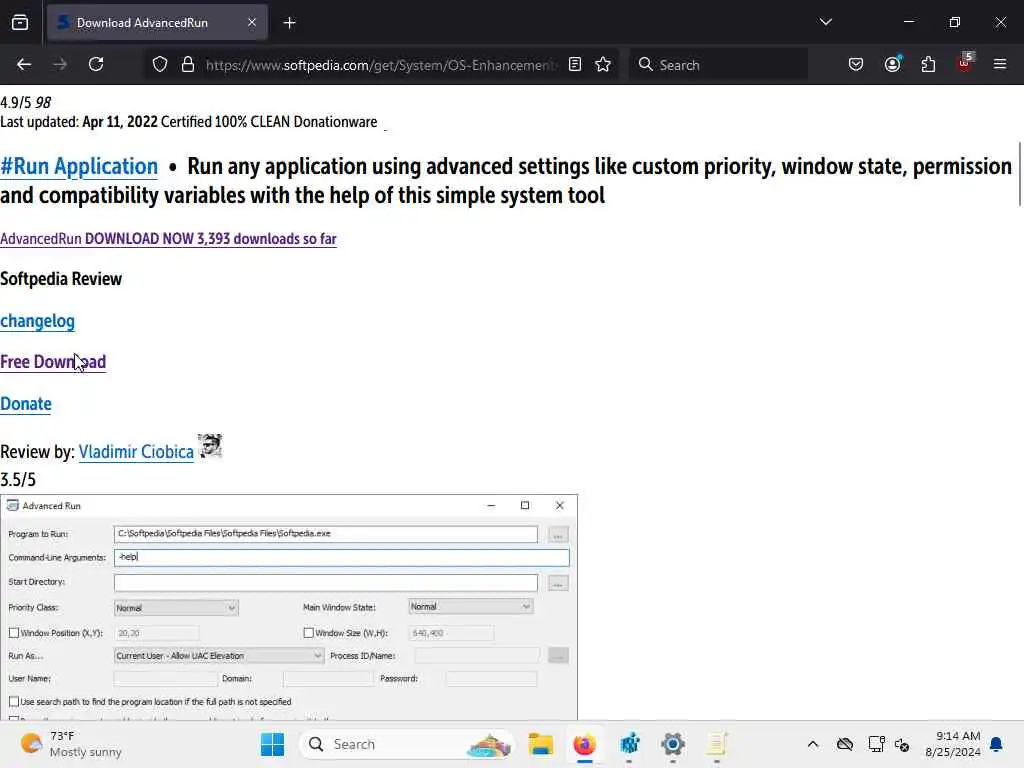Click the browser Search box

718,65
